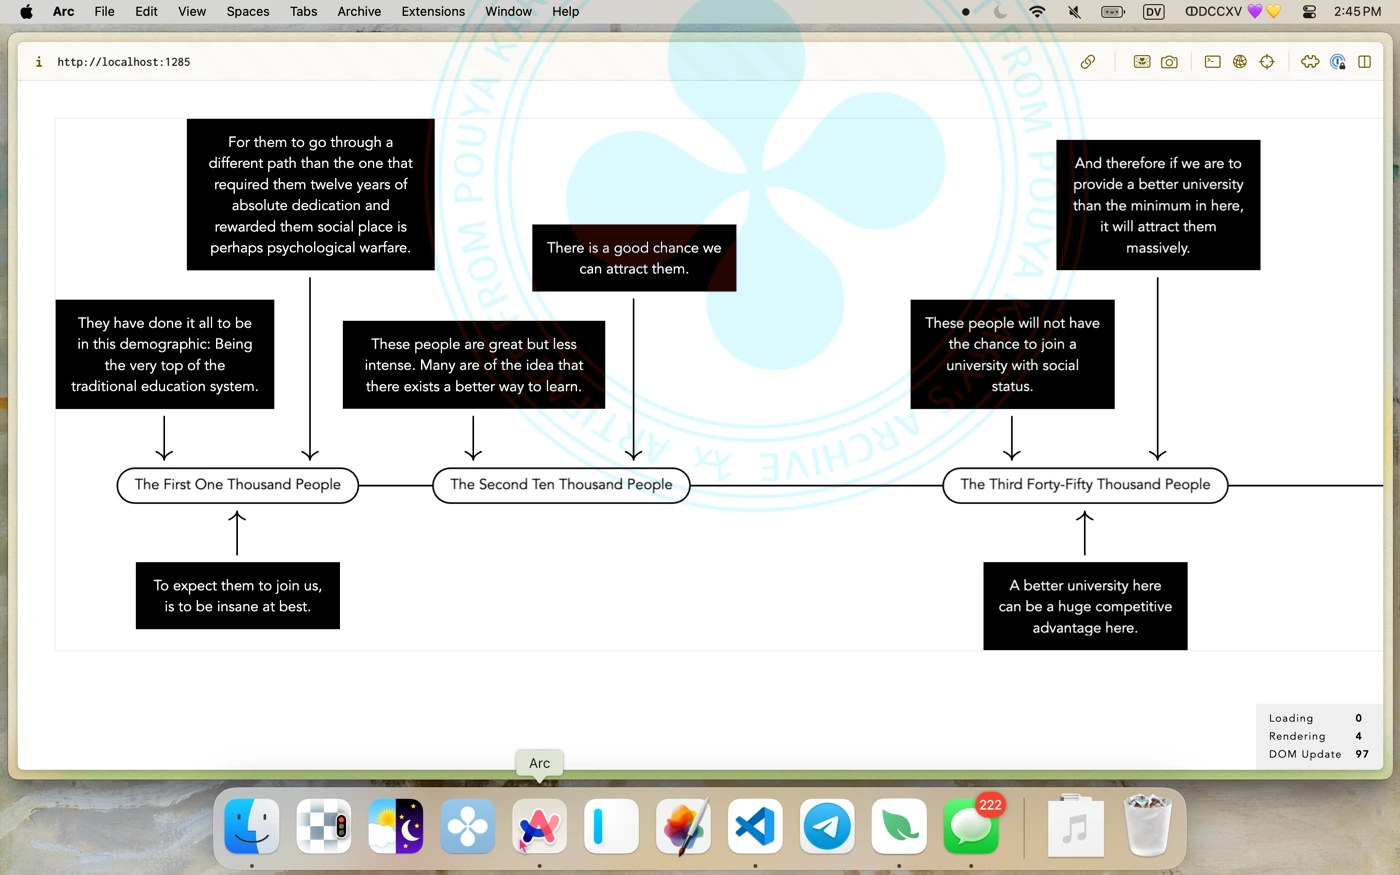Click the localhost:1285 URL field

coord(124,62)
